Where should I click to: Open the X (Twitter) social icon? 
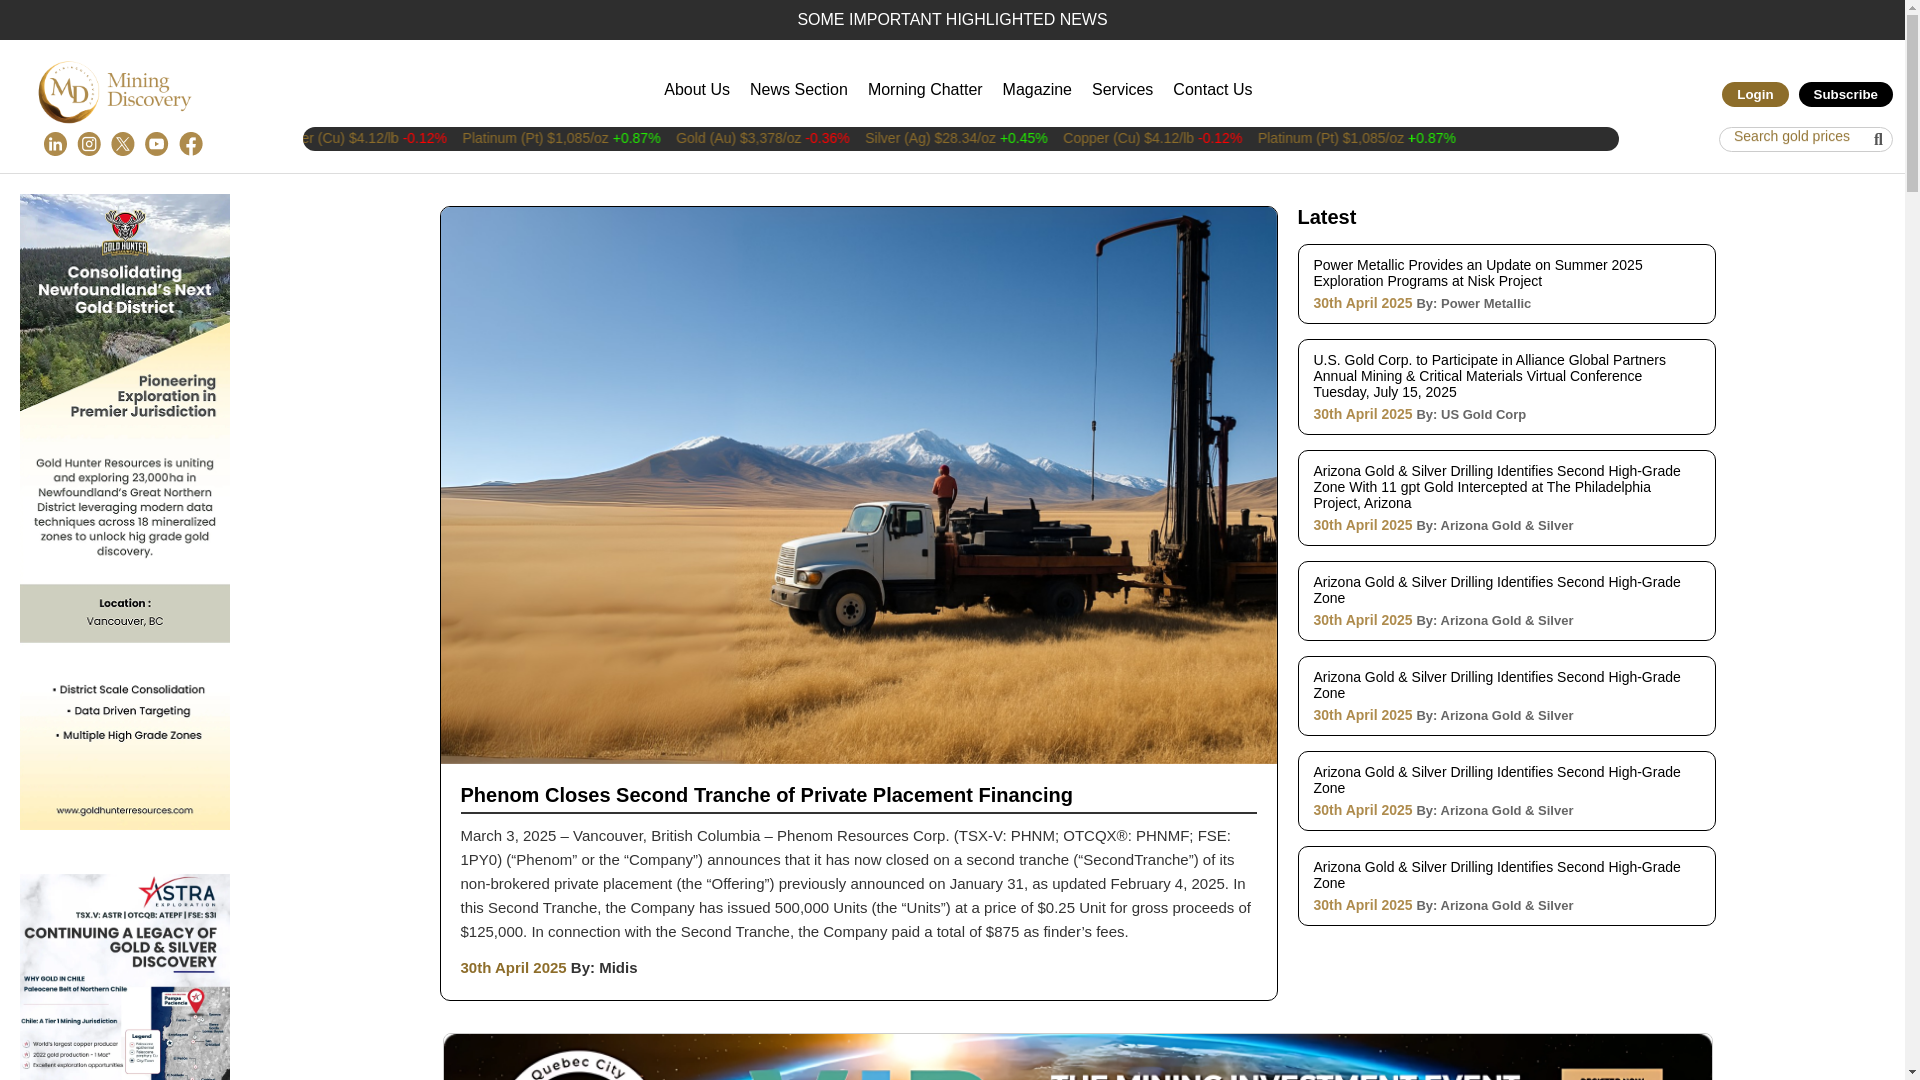point(123,144)
